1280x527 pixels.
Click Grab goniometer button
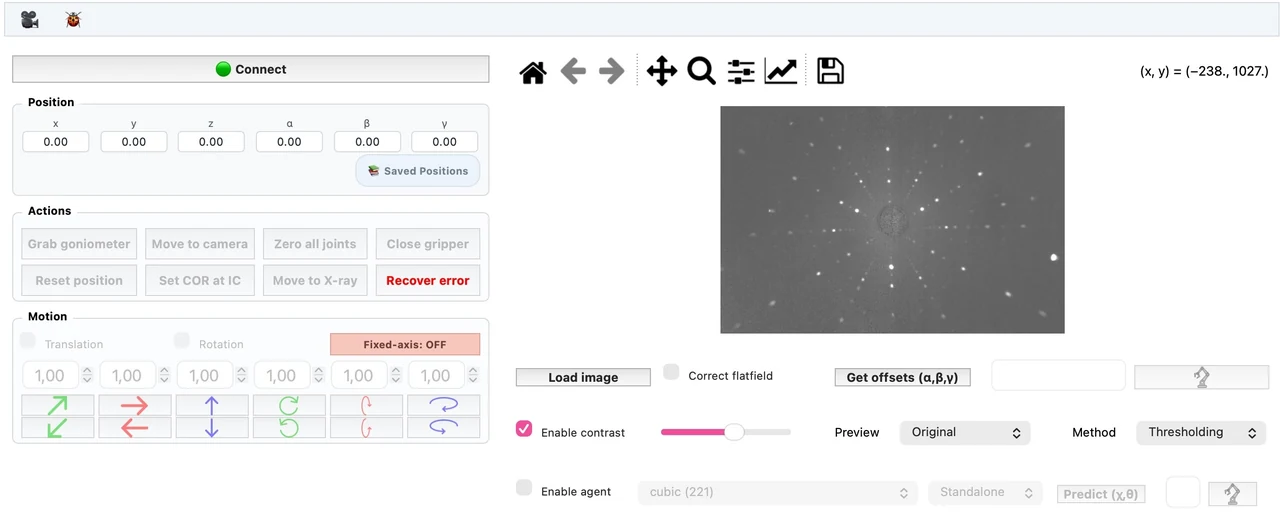[79, 244]
